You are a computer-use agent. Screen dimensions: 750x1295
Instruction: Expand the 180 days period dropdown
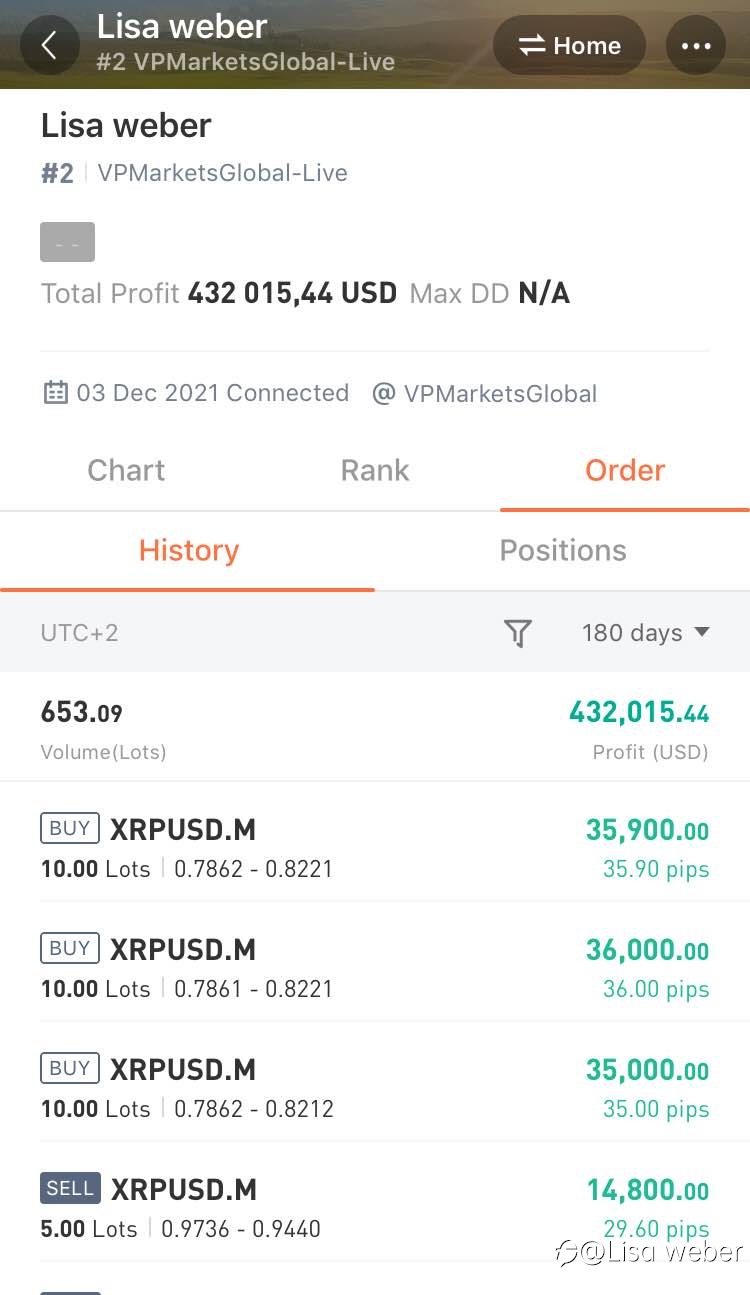tap(646, 632)
